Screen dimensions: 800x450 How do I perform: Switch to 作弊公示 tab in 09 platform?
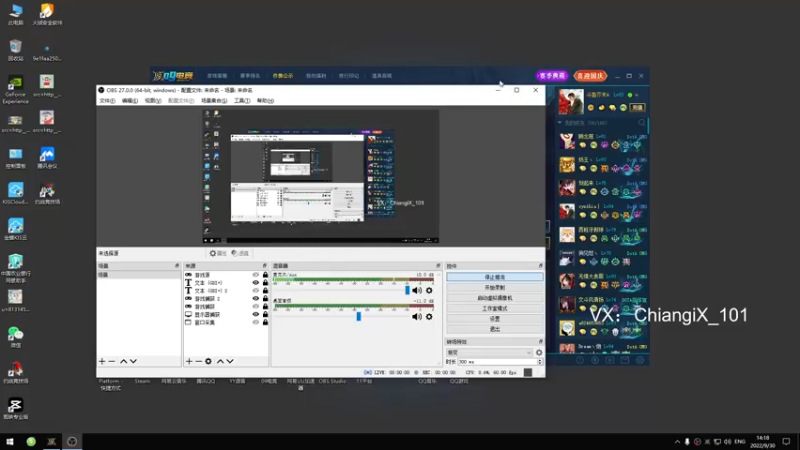(x=283, y=76)
